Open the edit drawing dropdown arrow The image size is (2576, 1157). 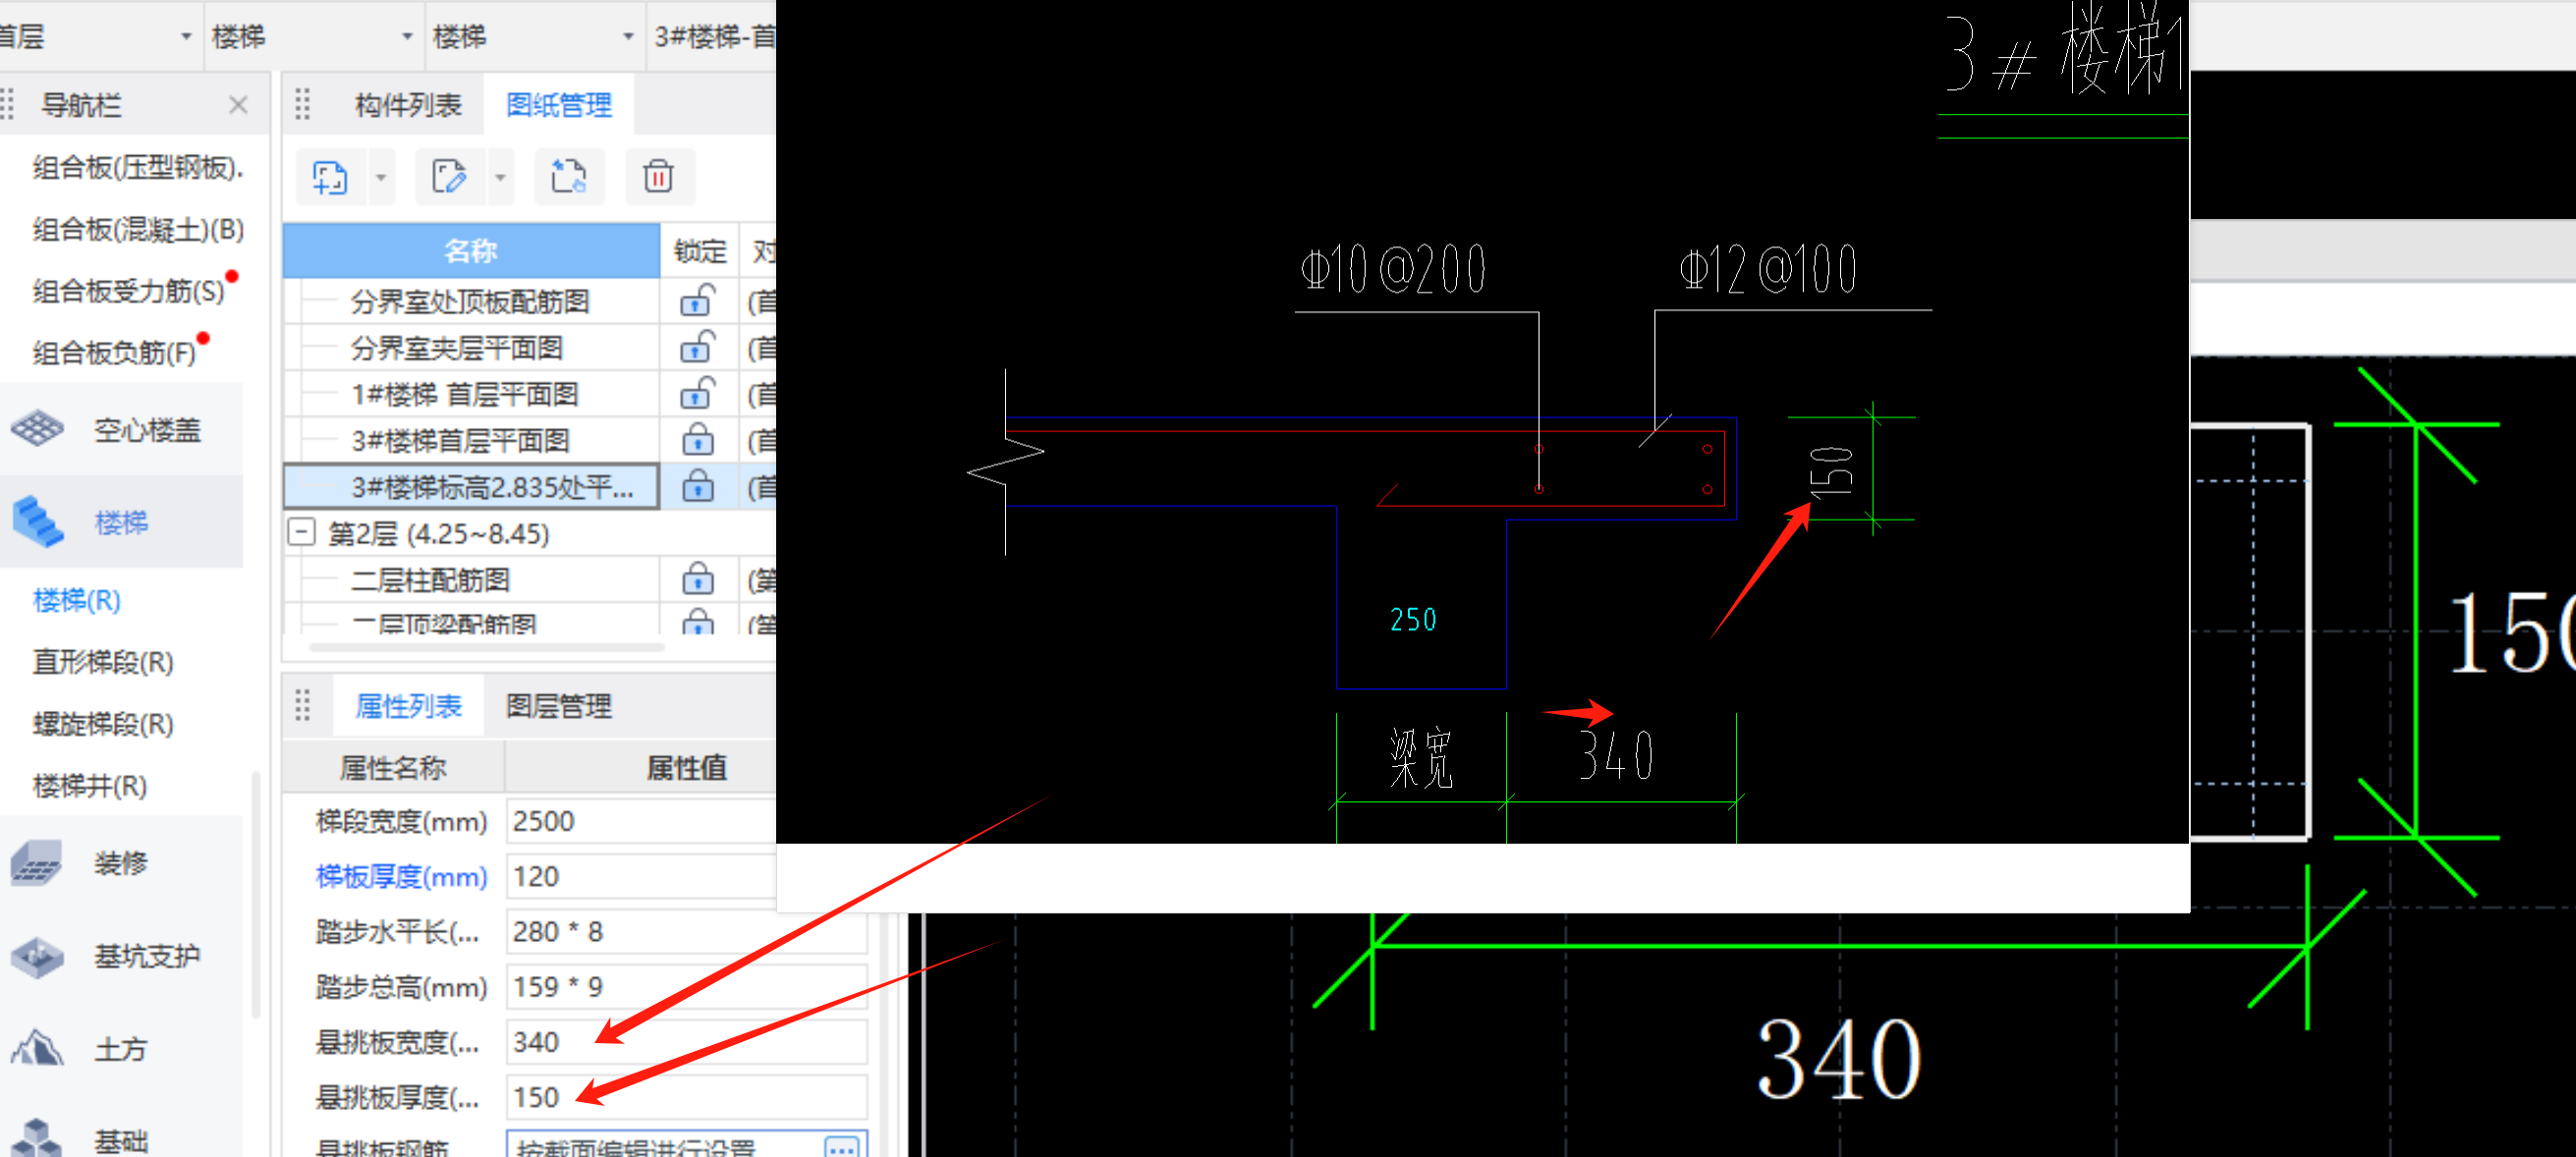[x=501, y=178]
